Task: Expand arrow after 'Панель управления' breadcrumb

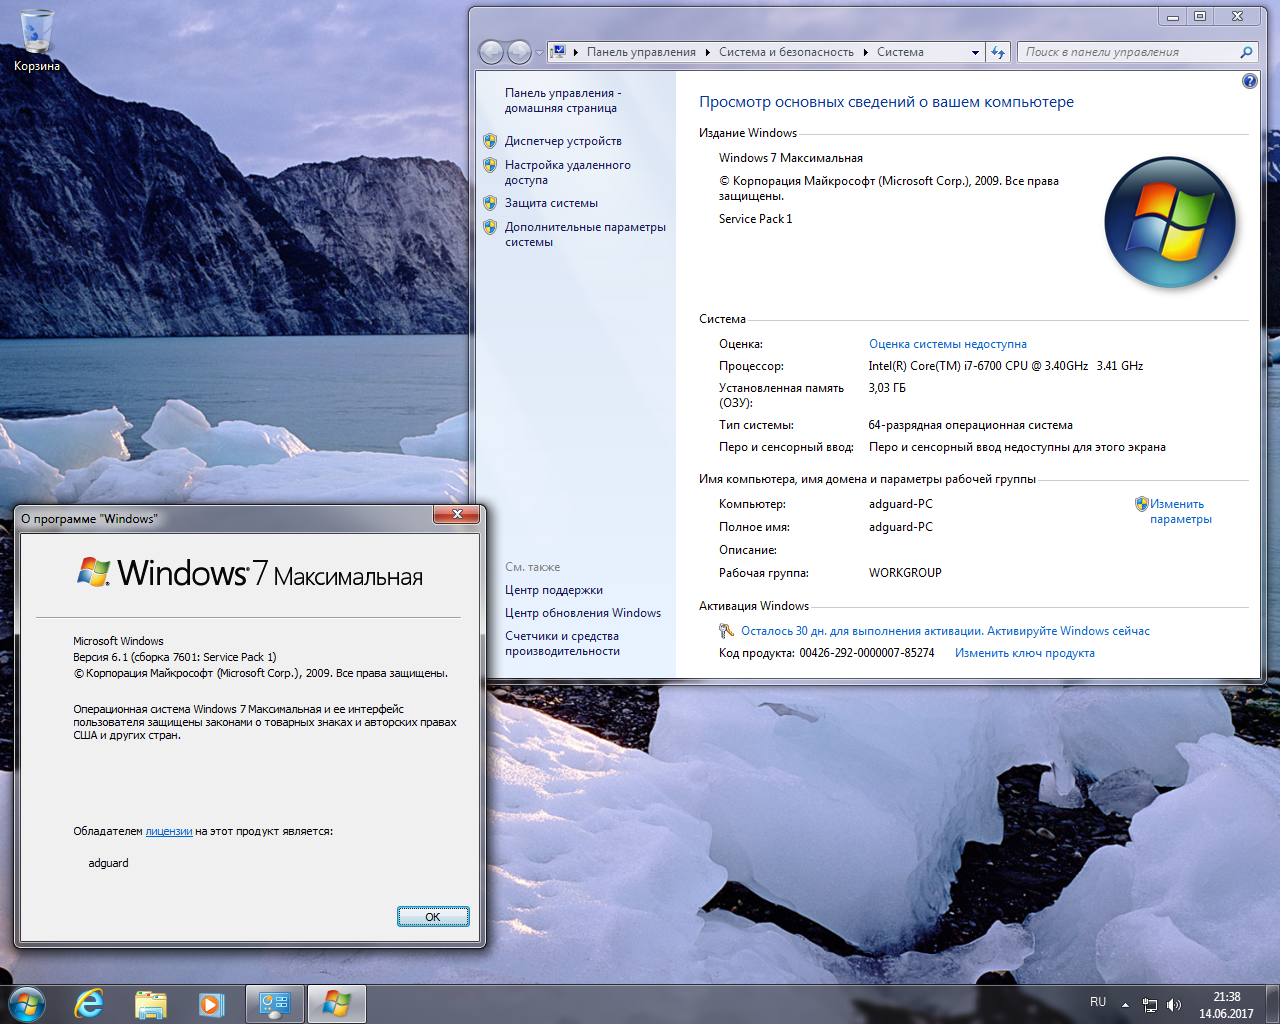Action: 708,52
